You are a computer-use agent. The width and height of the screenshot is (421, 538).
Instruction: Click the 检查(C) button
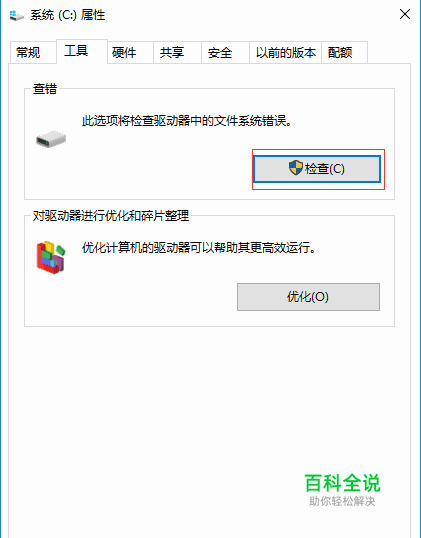click(317, 169)
